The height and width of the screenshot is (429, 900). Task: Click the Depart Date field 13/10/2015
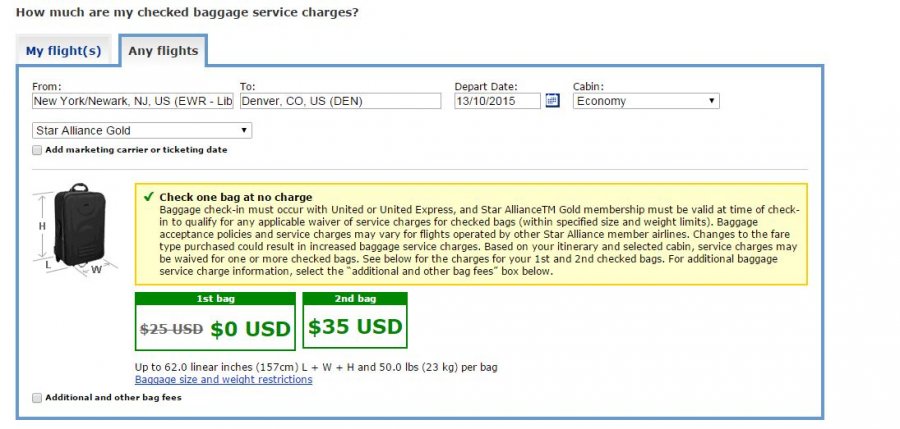tap(497, 101)
